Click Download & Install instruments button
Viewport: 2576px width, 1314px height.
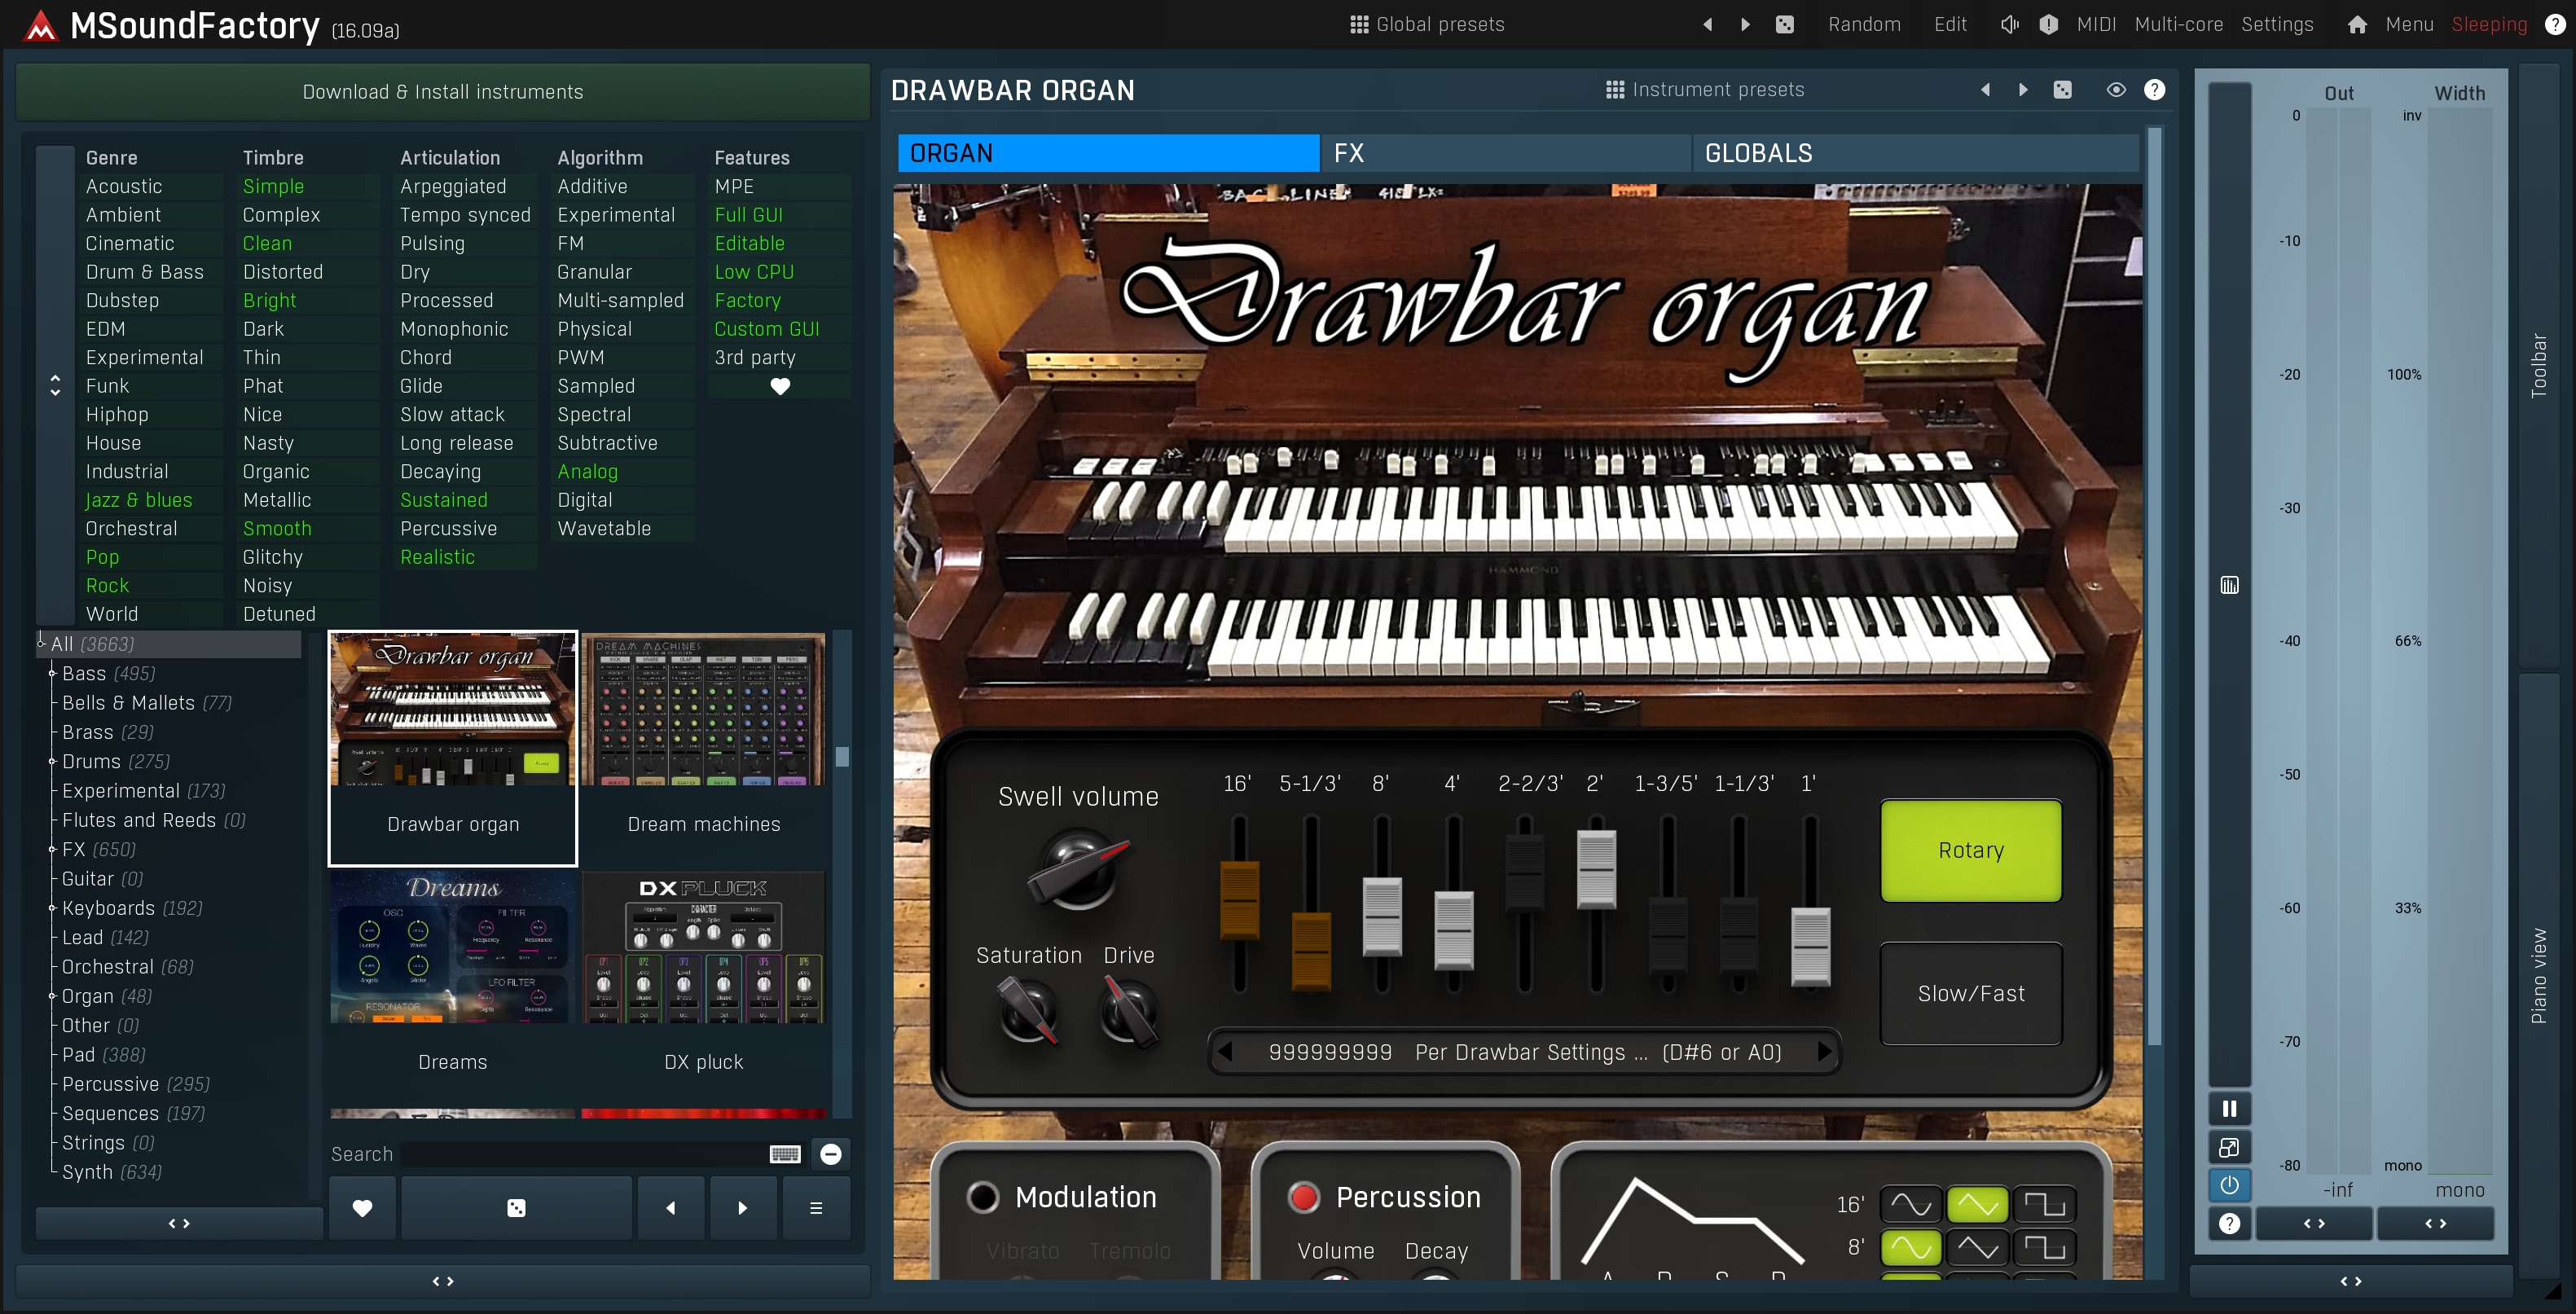pyautogui.click(x=443, y=92)
